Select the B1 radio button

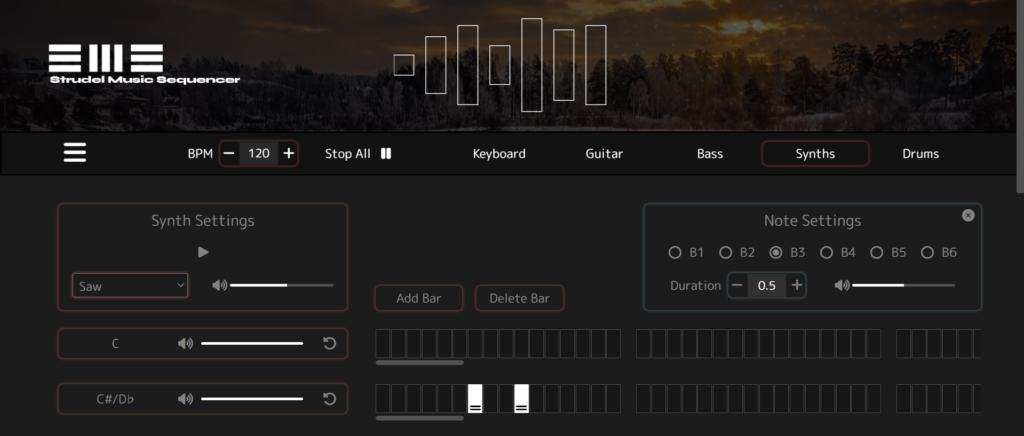(675, 253)
